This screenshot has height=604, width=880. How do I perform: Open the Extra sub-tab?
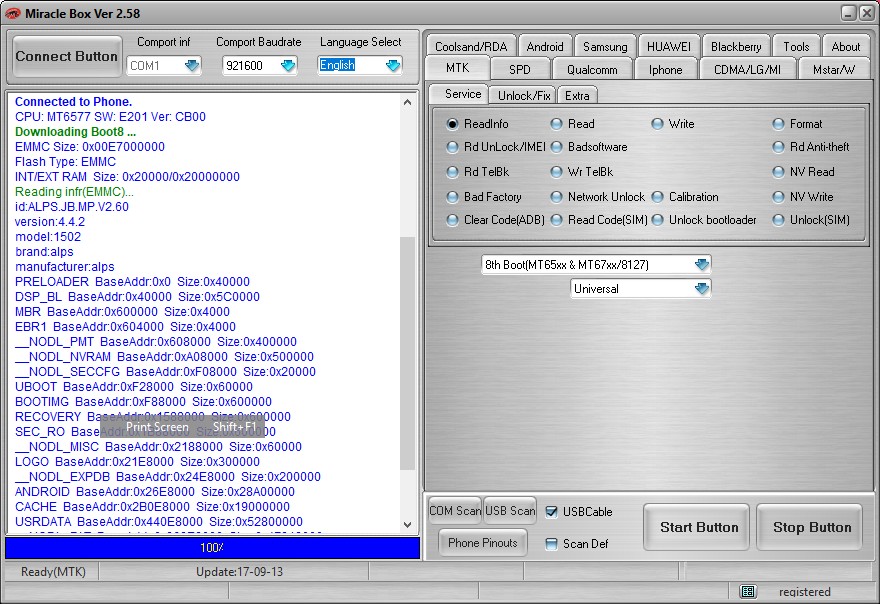[577, 96]
